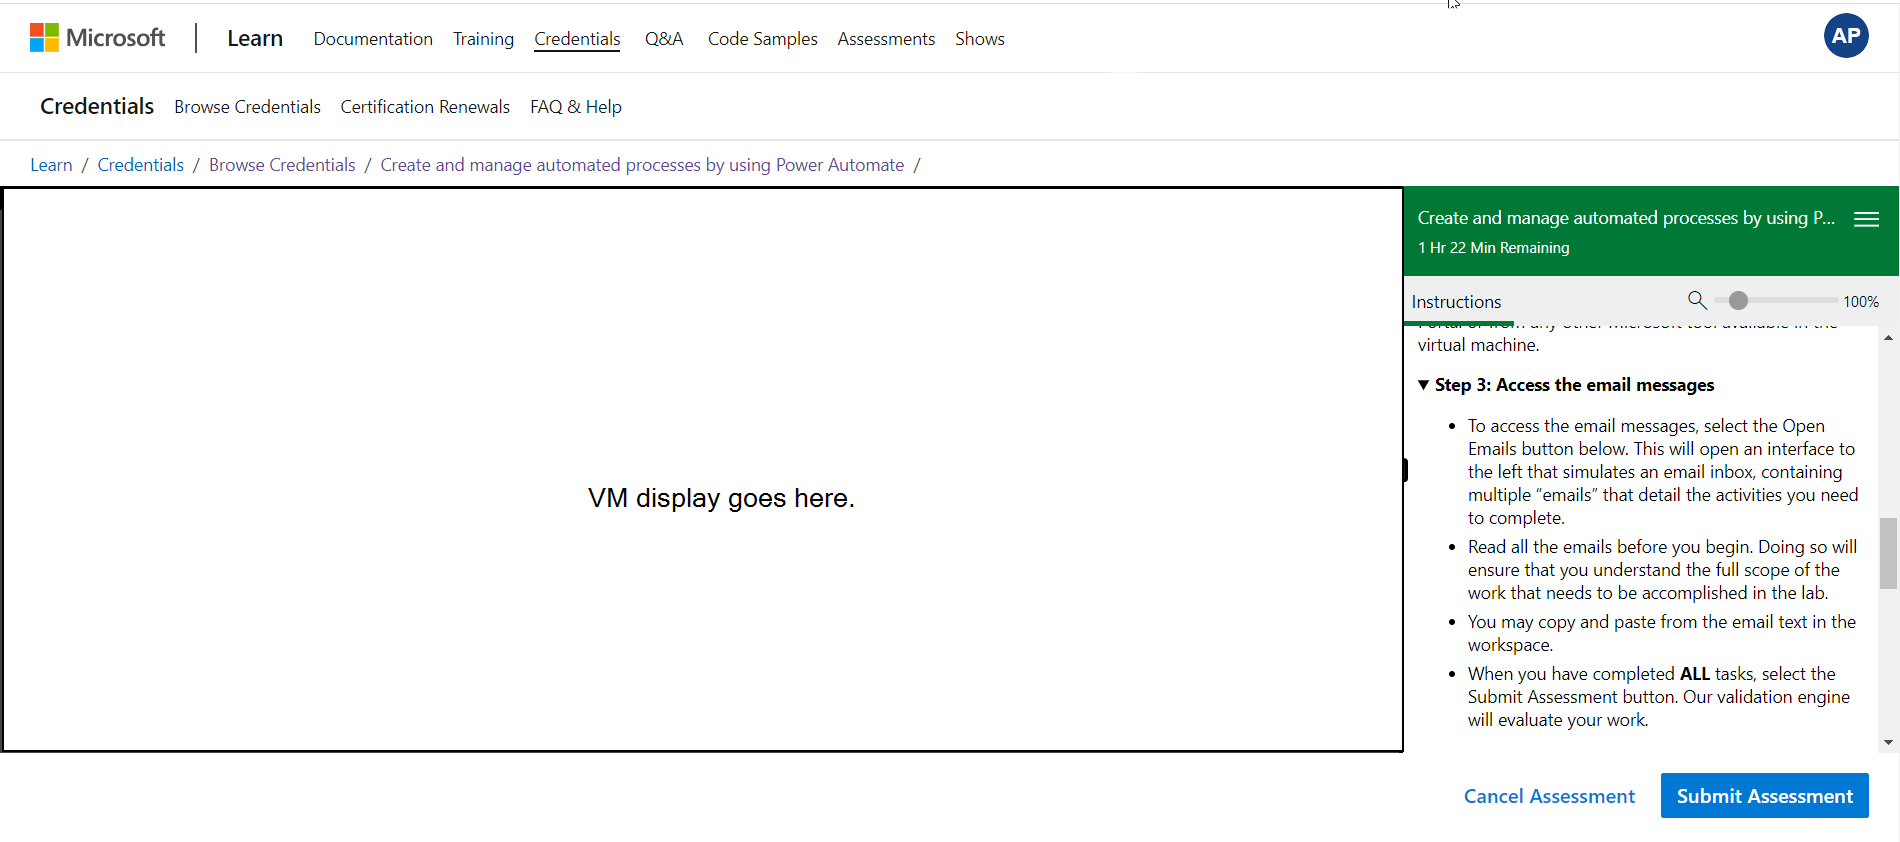This screenshot has height=842, width=1900.
Task: Collapse Step 3: Access the email messages
Action: pos(1423,385)
